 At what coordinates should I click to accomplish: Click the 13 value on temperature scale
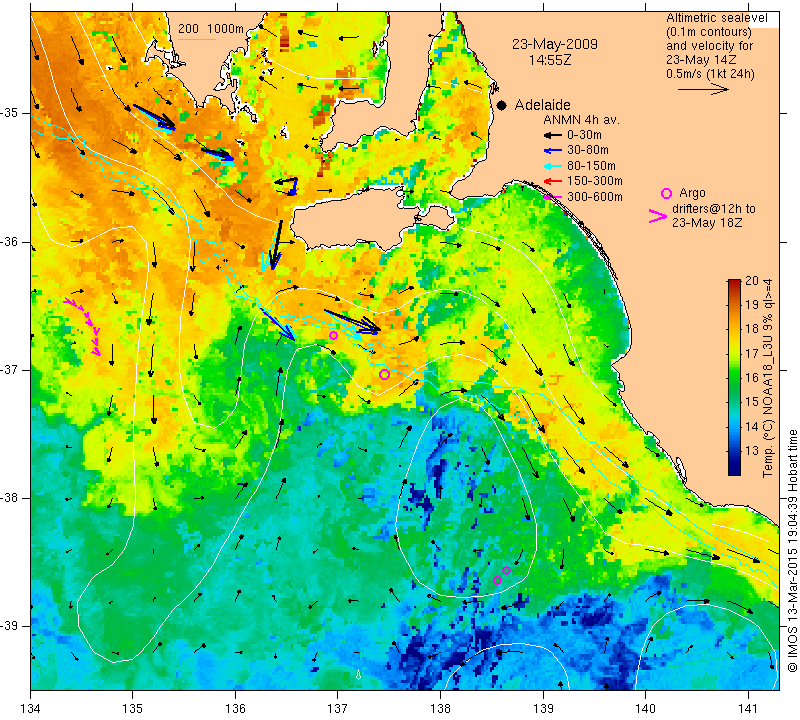pyautogui.click(x=752, y=451)
